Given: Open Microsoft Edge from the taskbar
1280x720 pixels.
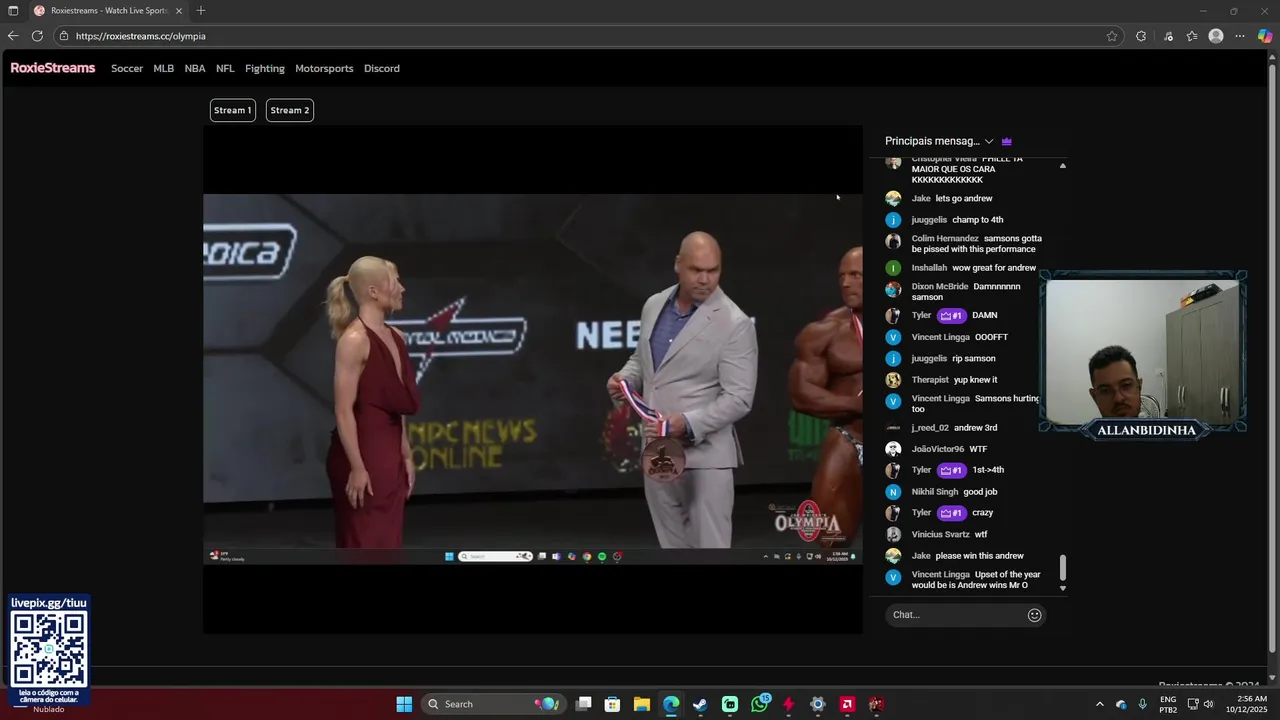Looking at the screenshot, I should point(671,704).
